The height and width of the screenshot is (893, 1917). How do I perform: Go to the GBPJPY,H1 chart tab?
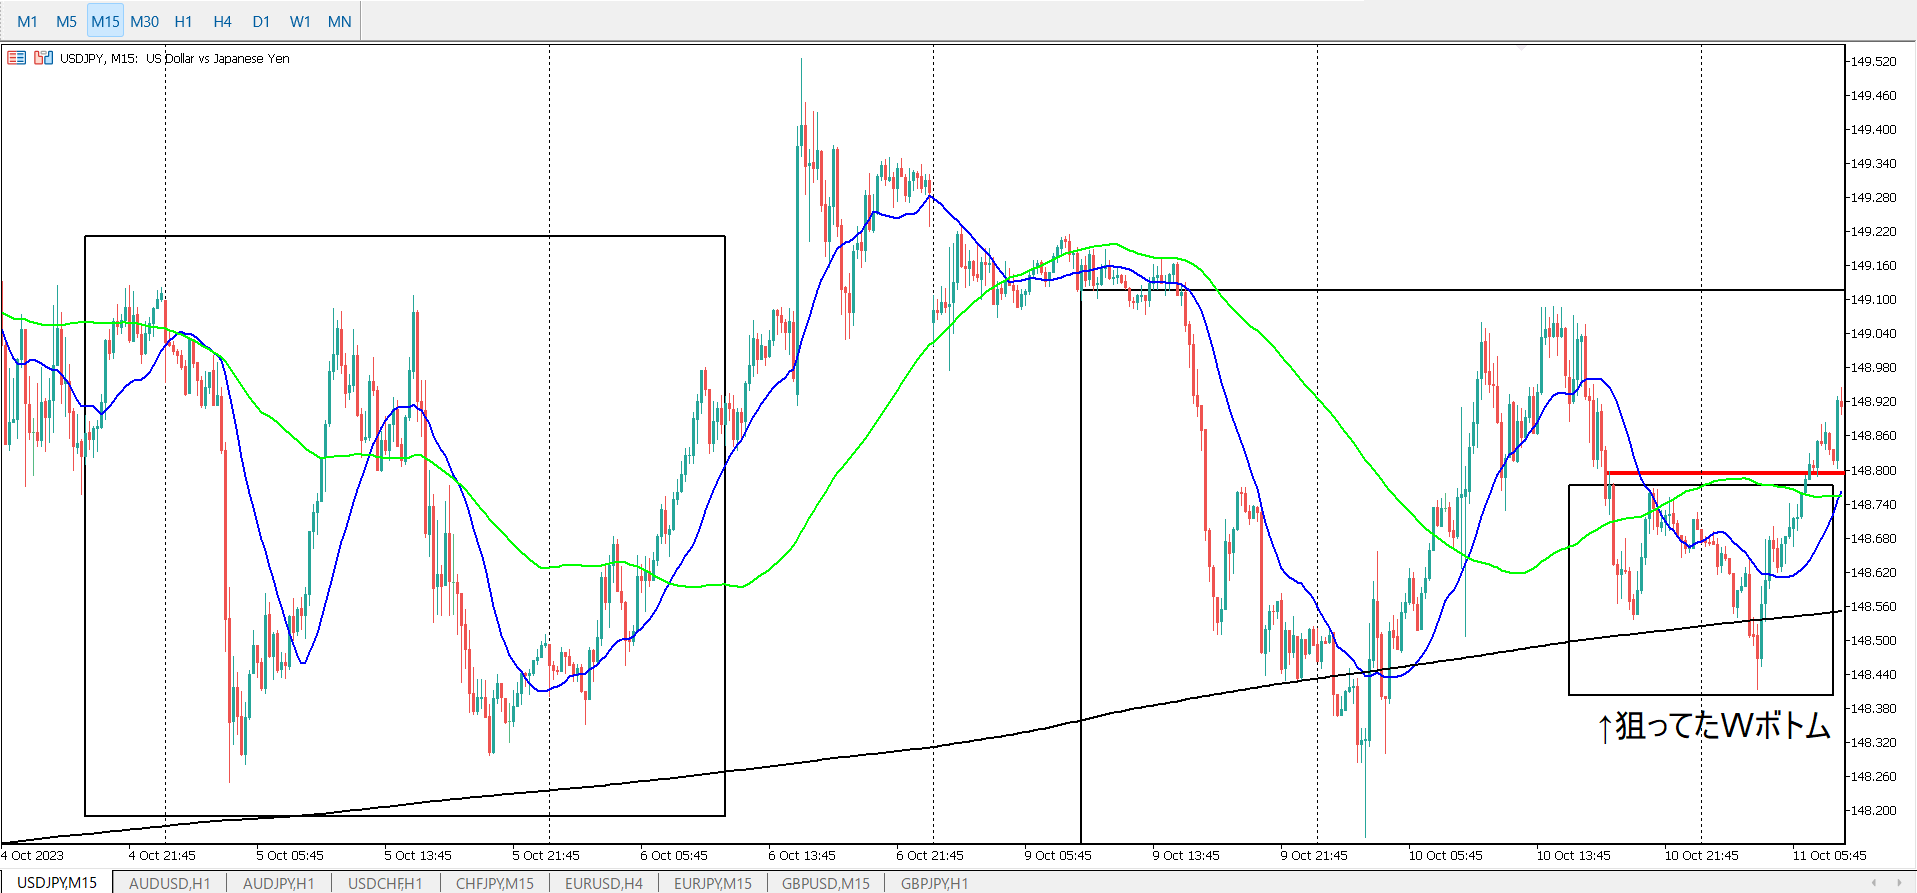[x=934, y=883]
